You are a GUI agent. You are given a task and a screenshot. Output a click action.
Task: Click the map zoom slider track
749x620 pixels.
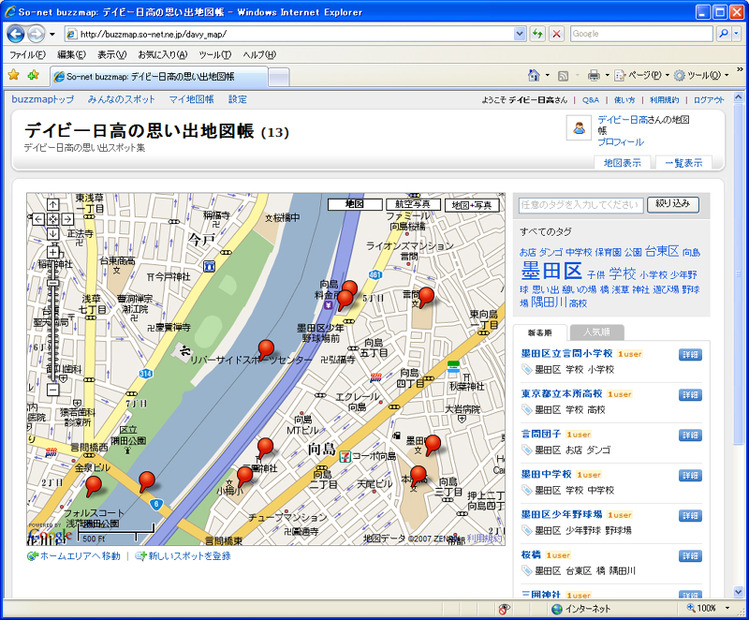click(53, 320)
